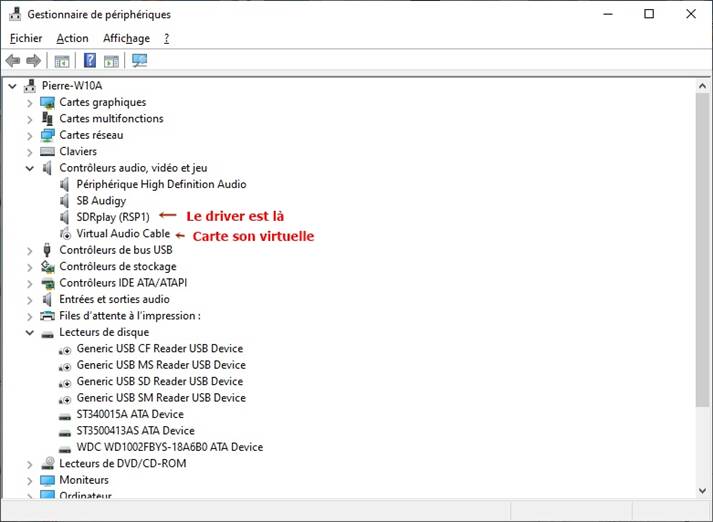Expand Contrôleurs de stockage

point(30,267)
